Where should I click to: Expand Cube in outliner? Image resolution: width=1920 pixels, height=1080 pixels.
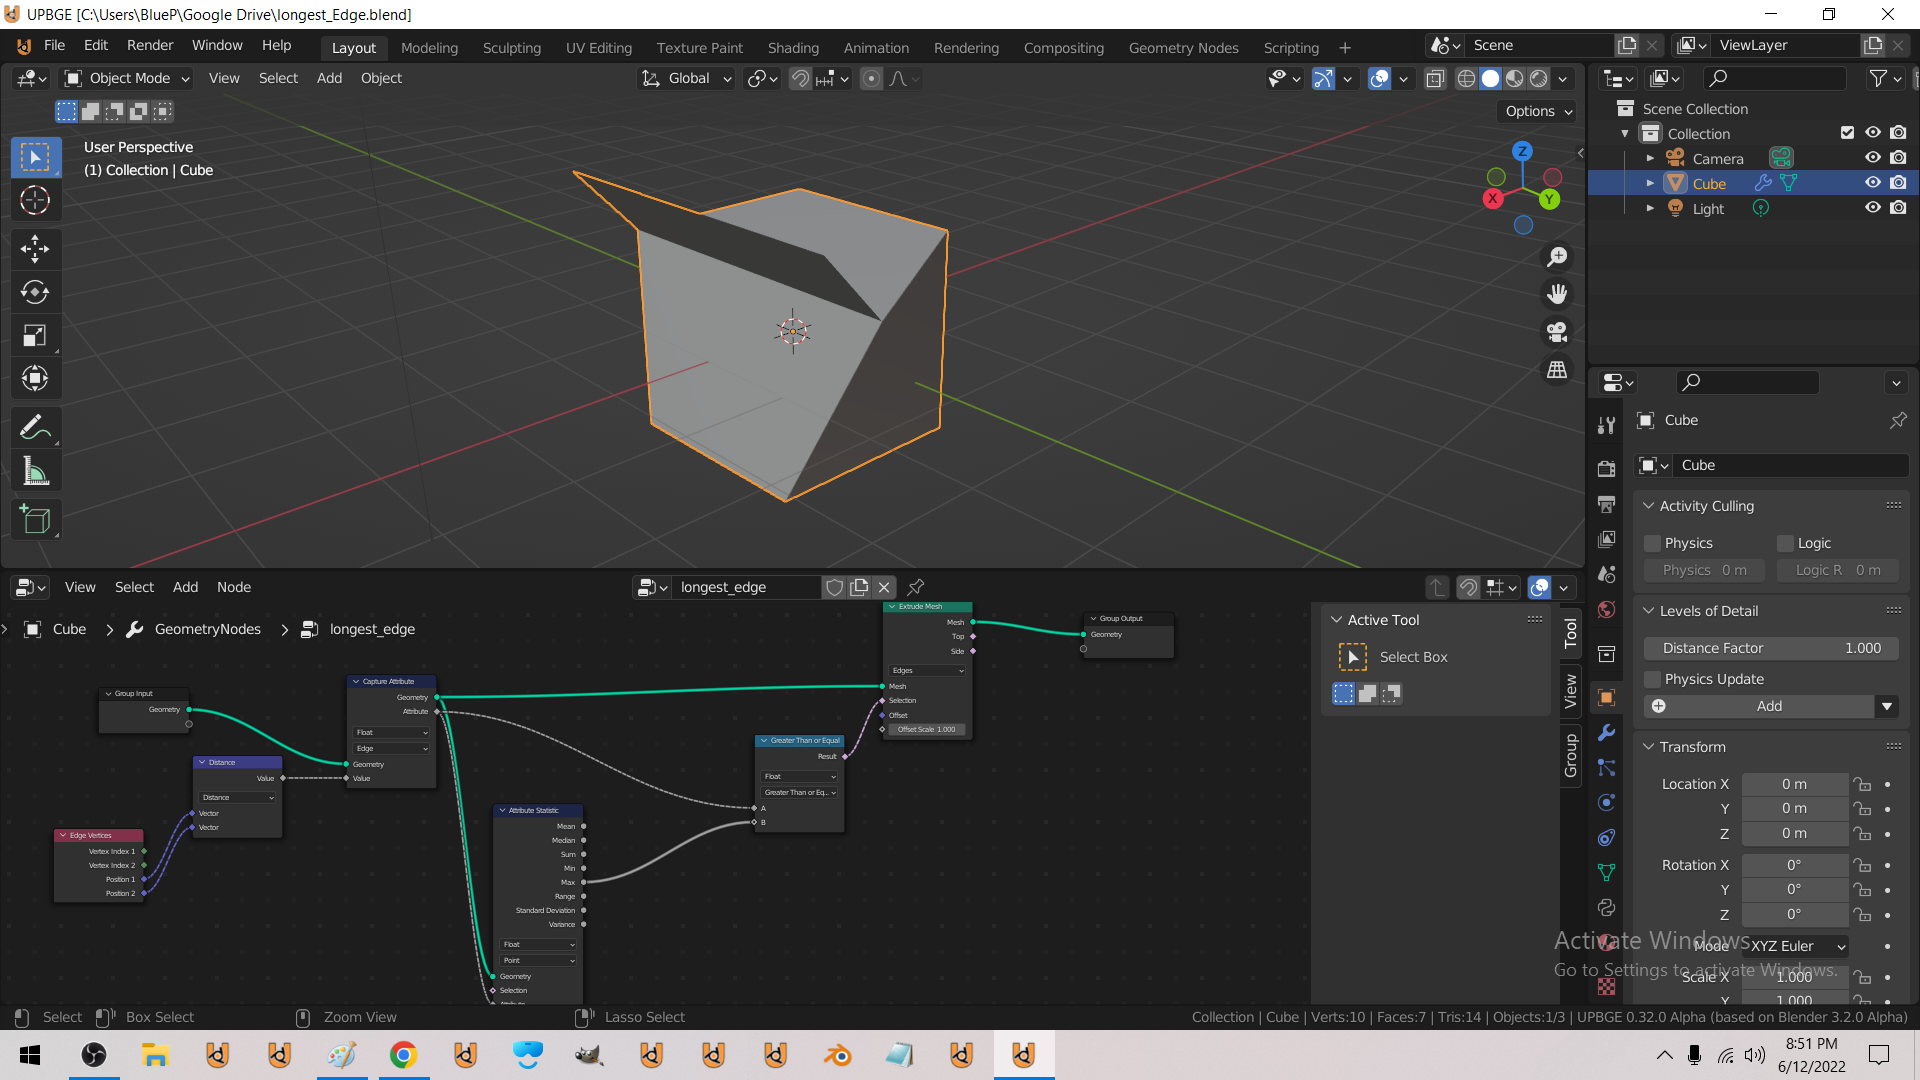pyautogui.click(x=1650, y=183)
